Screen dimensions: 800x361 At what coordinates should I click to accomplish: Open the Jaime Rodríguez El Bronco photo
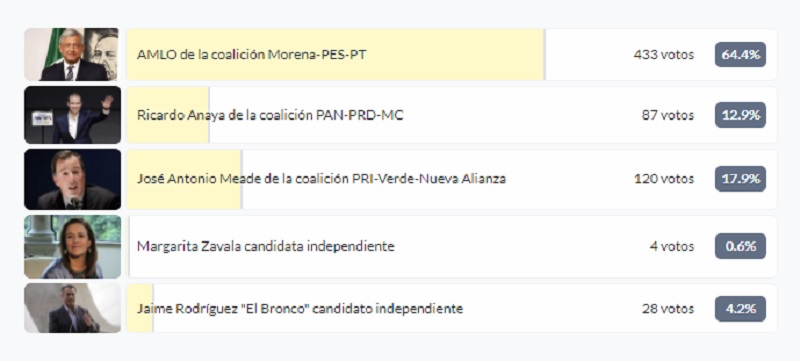[72, 308]
